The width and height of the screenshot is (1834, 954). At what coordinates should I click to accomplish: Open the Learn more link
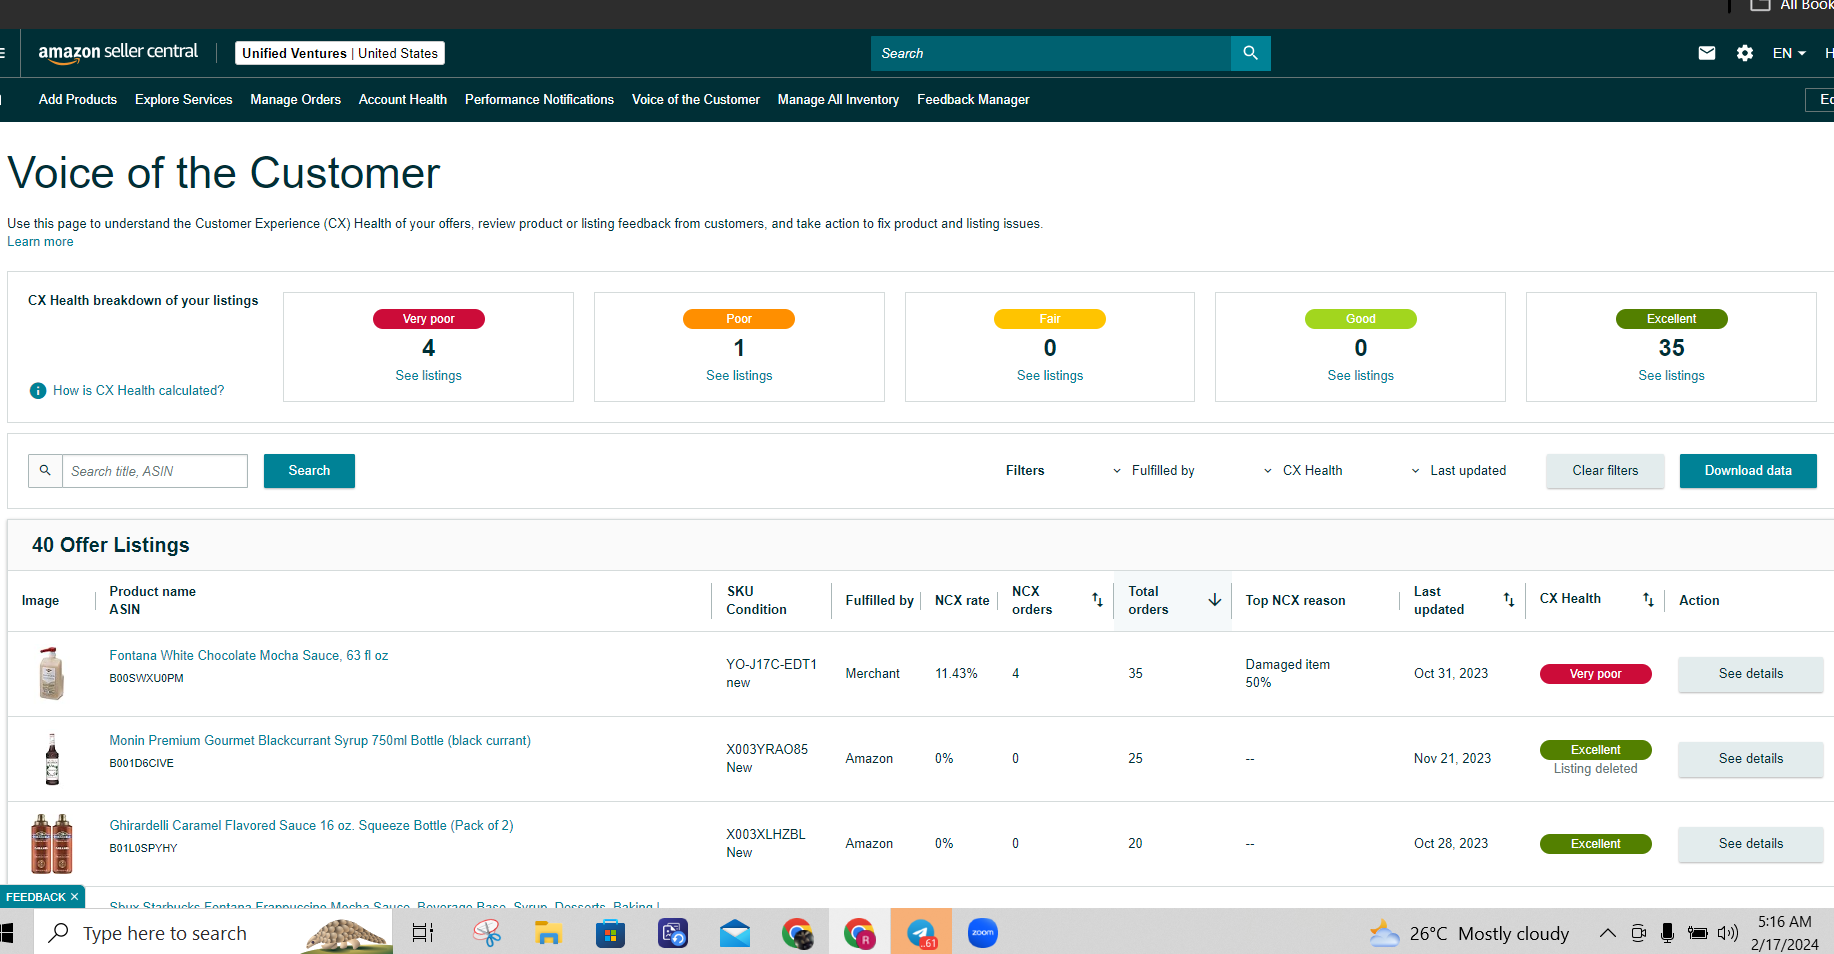tap(40, 242)
